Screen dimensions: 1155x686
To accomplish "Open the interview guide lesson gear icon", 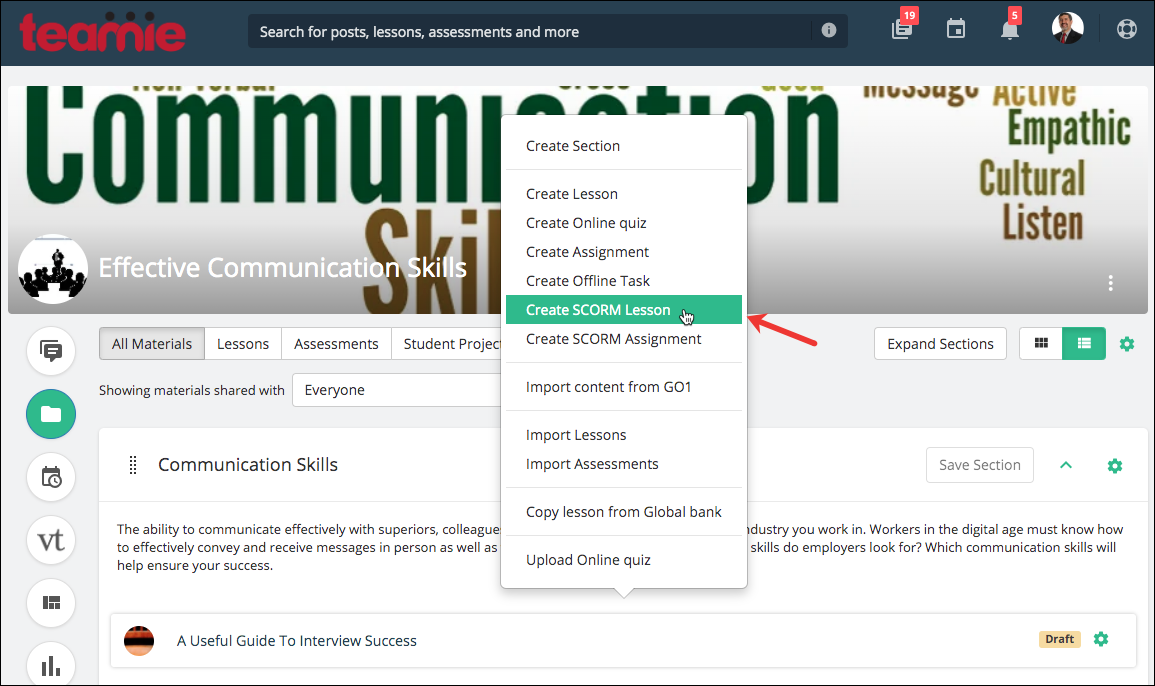I will point(1100,639).
